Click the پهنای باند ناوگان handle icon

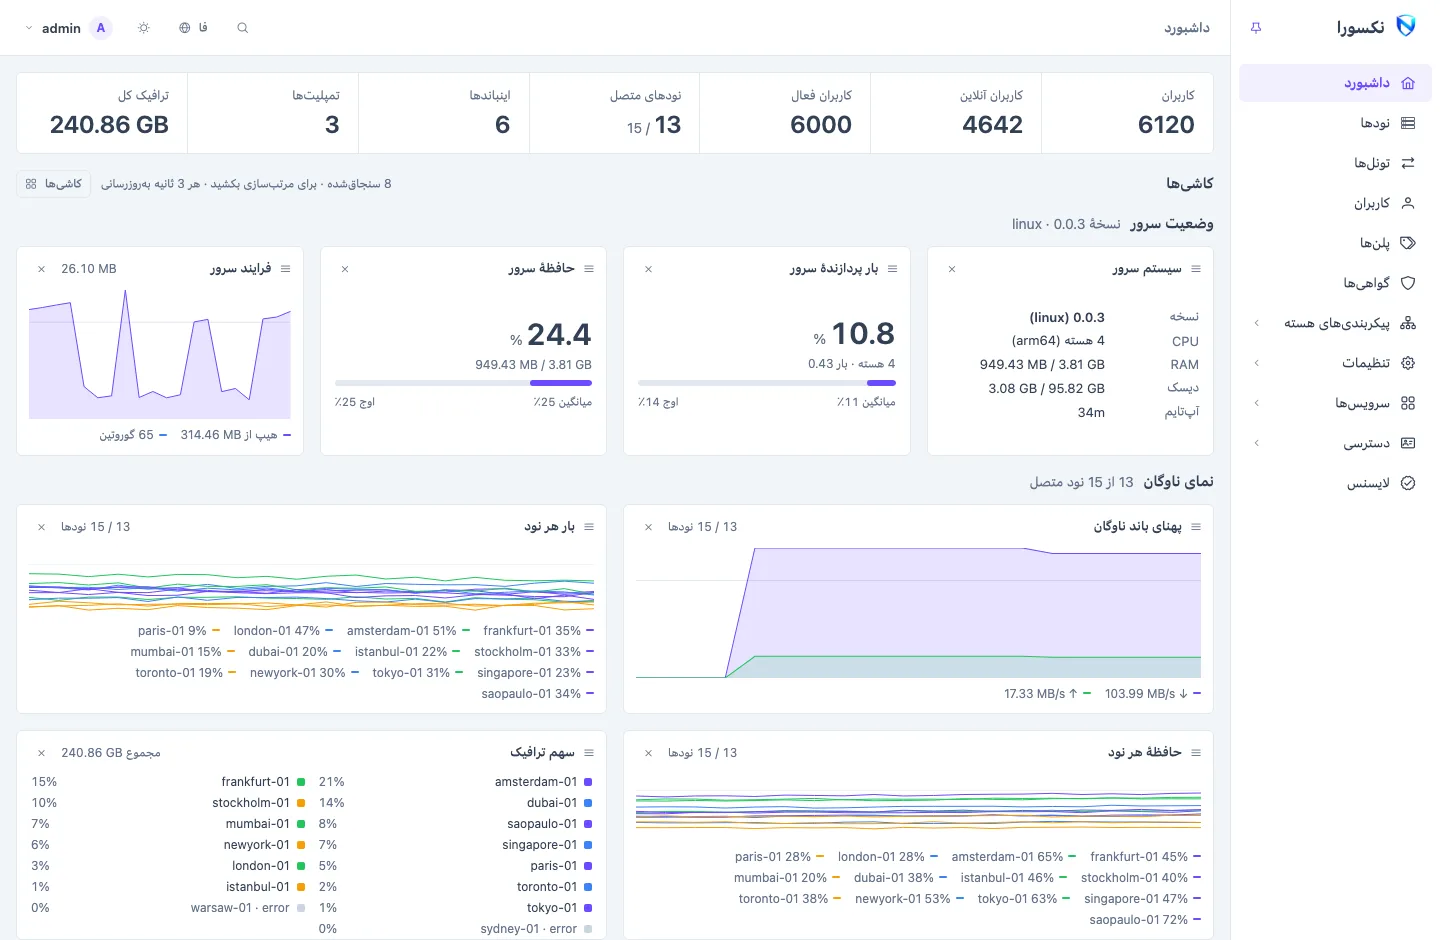click(1196, 527)
